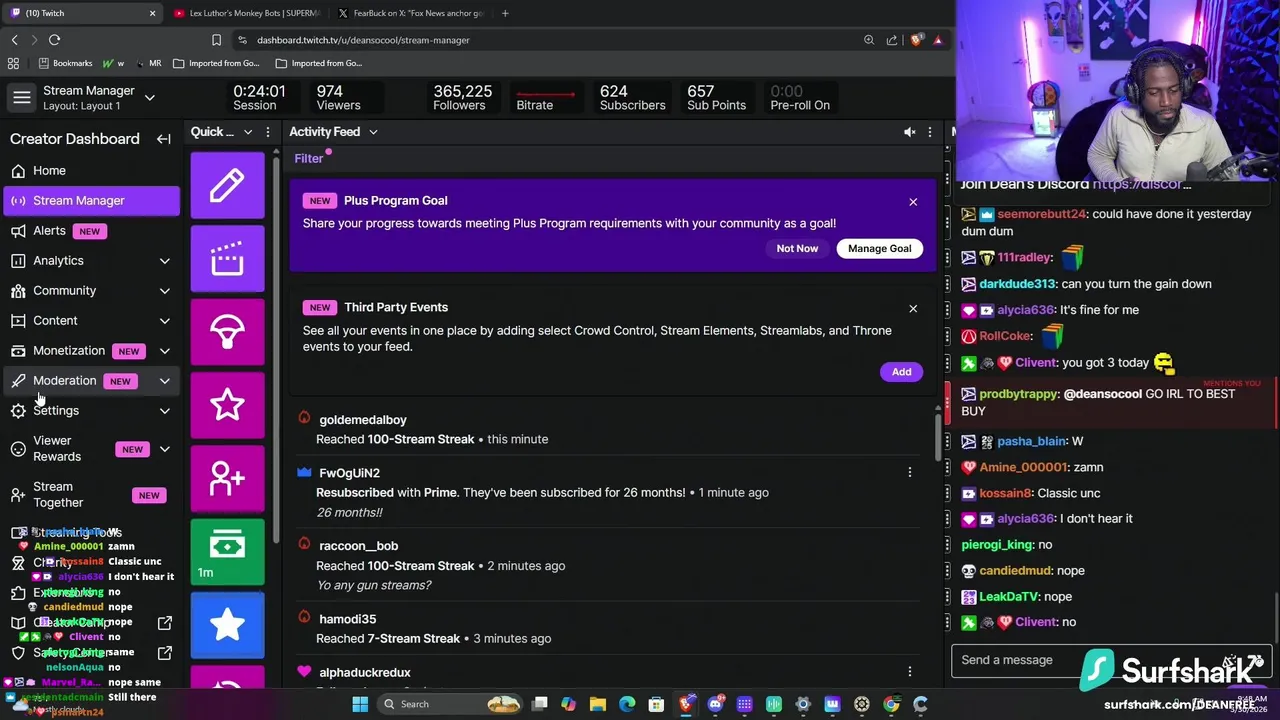Open Activity Feed panel three-dot options
Screen dimensions: 1280x720
[929, 132]
